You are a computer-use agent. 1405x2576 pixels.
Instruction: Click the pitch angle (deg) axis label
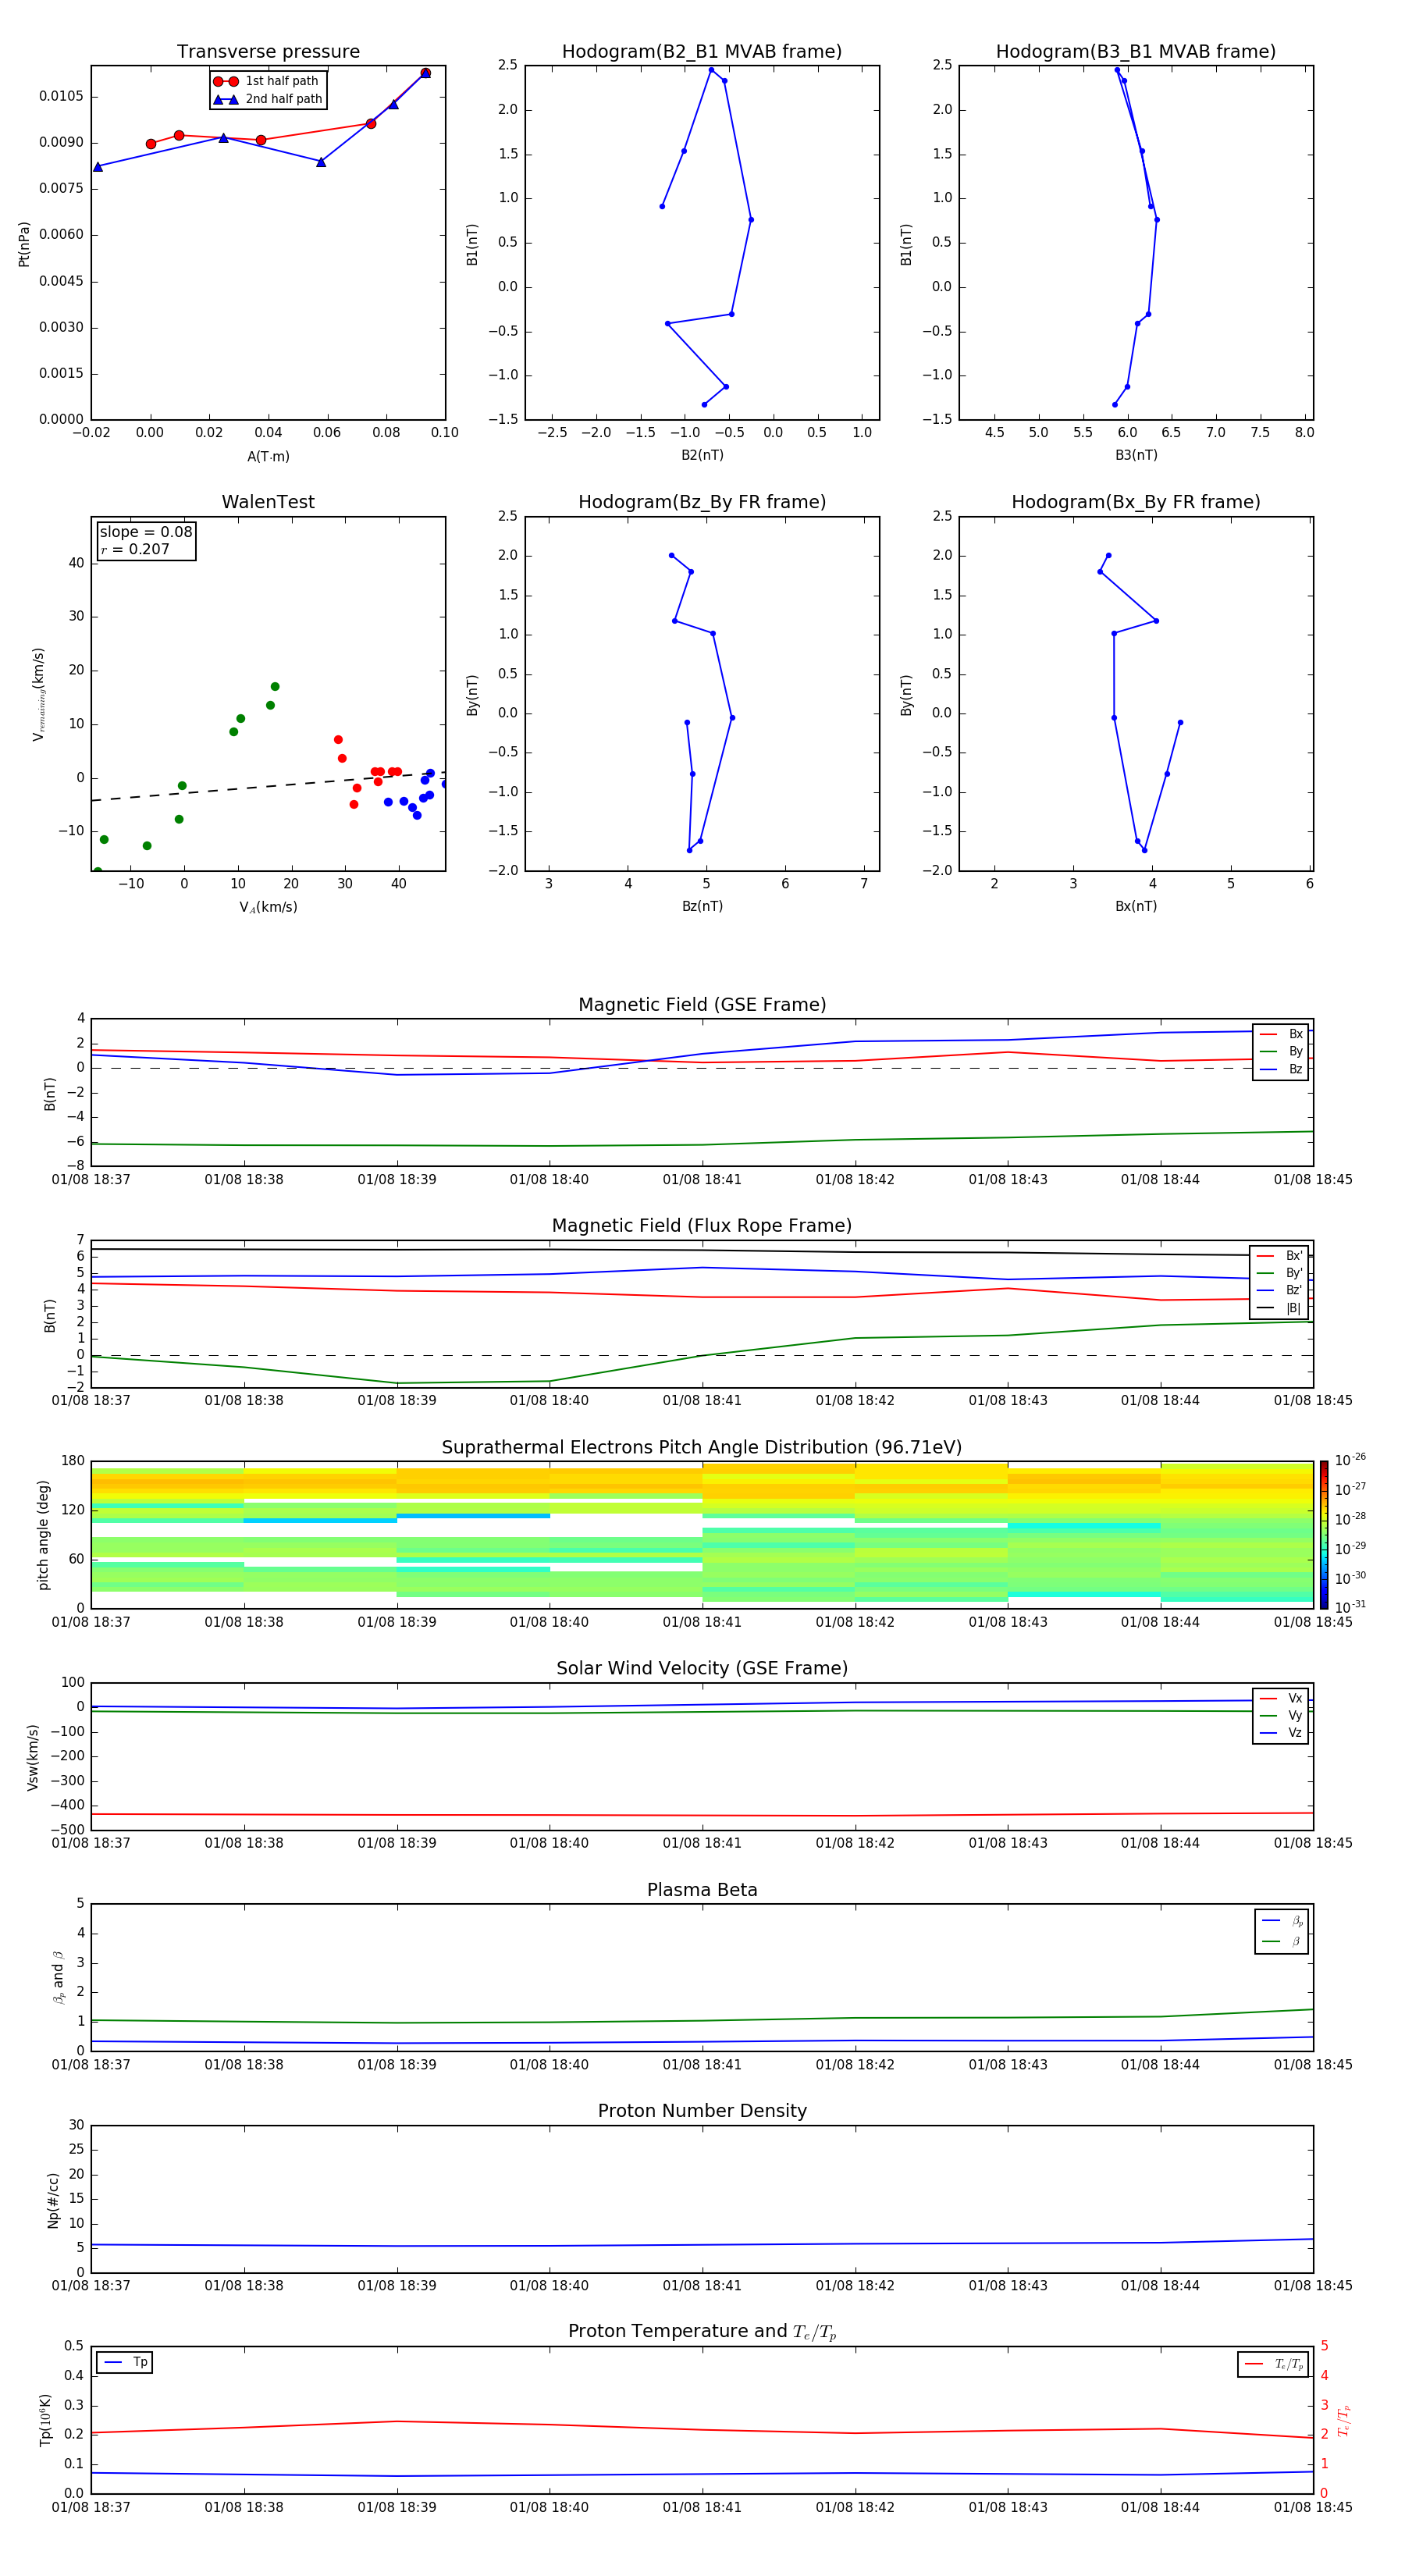click(x=43, y=1535)
